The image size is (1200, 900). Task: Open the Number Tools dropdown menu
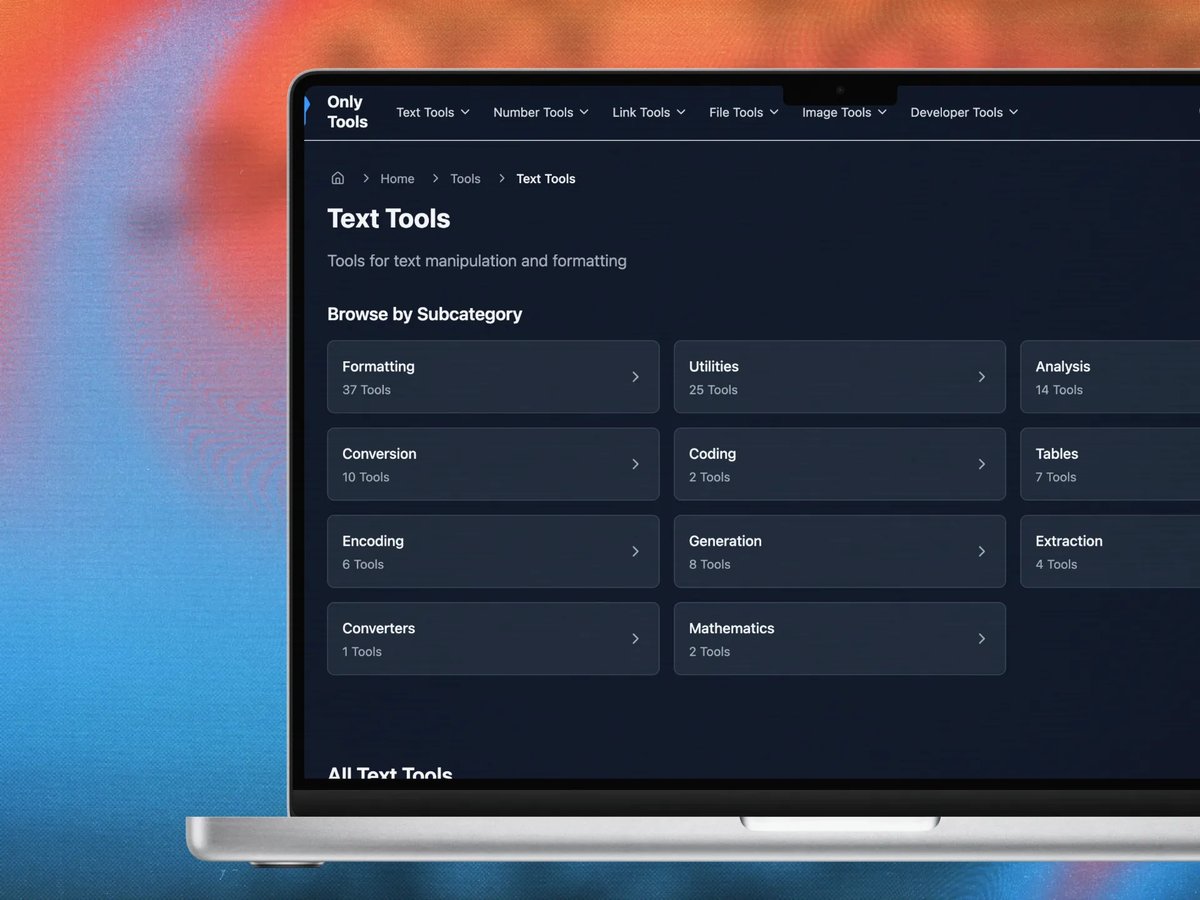click(x=541, y=113)
